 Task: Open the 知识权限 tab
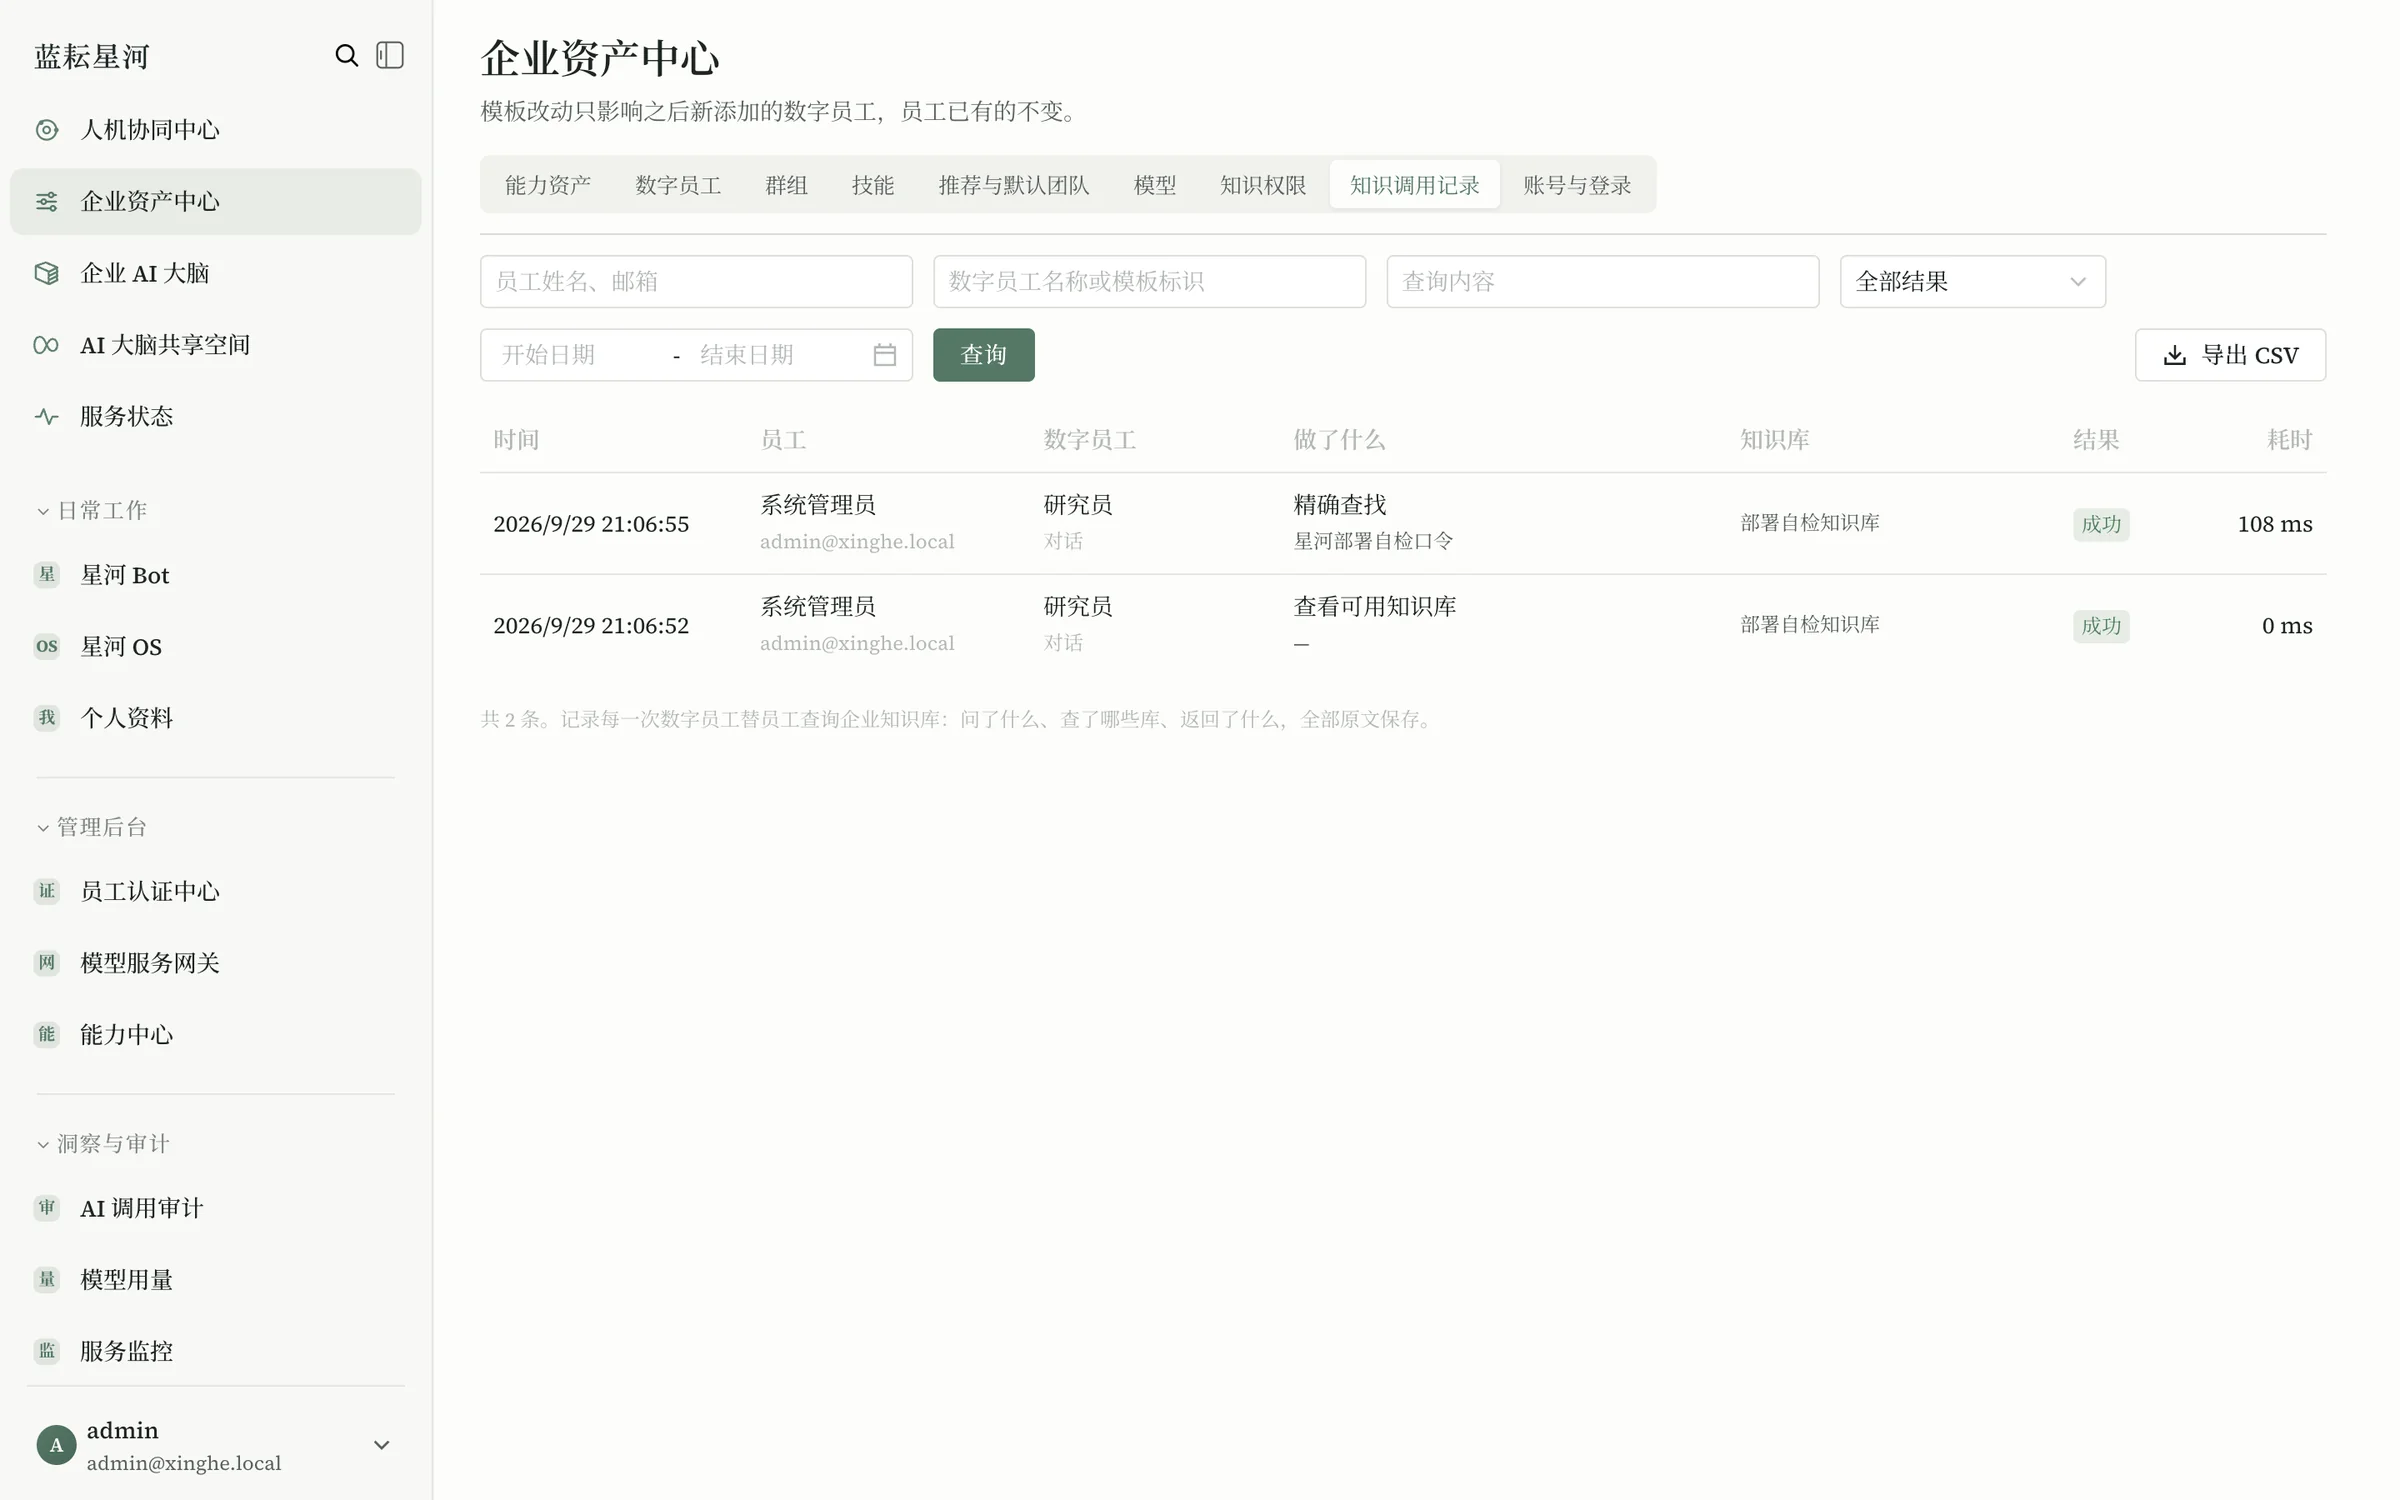click(1263, 185)
